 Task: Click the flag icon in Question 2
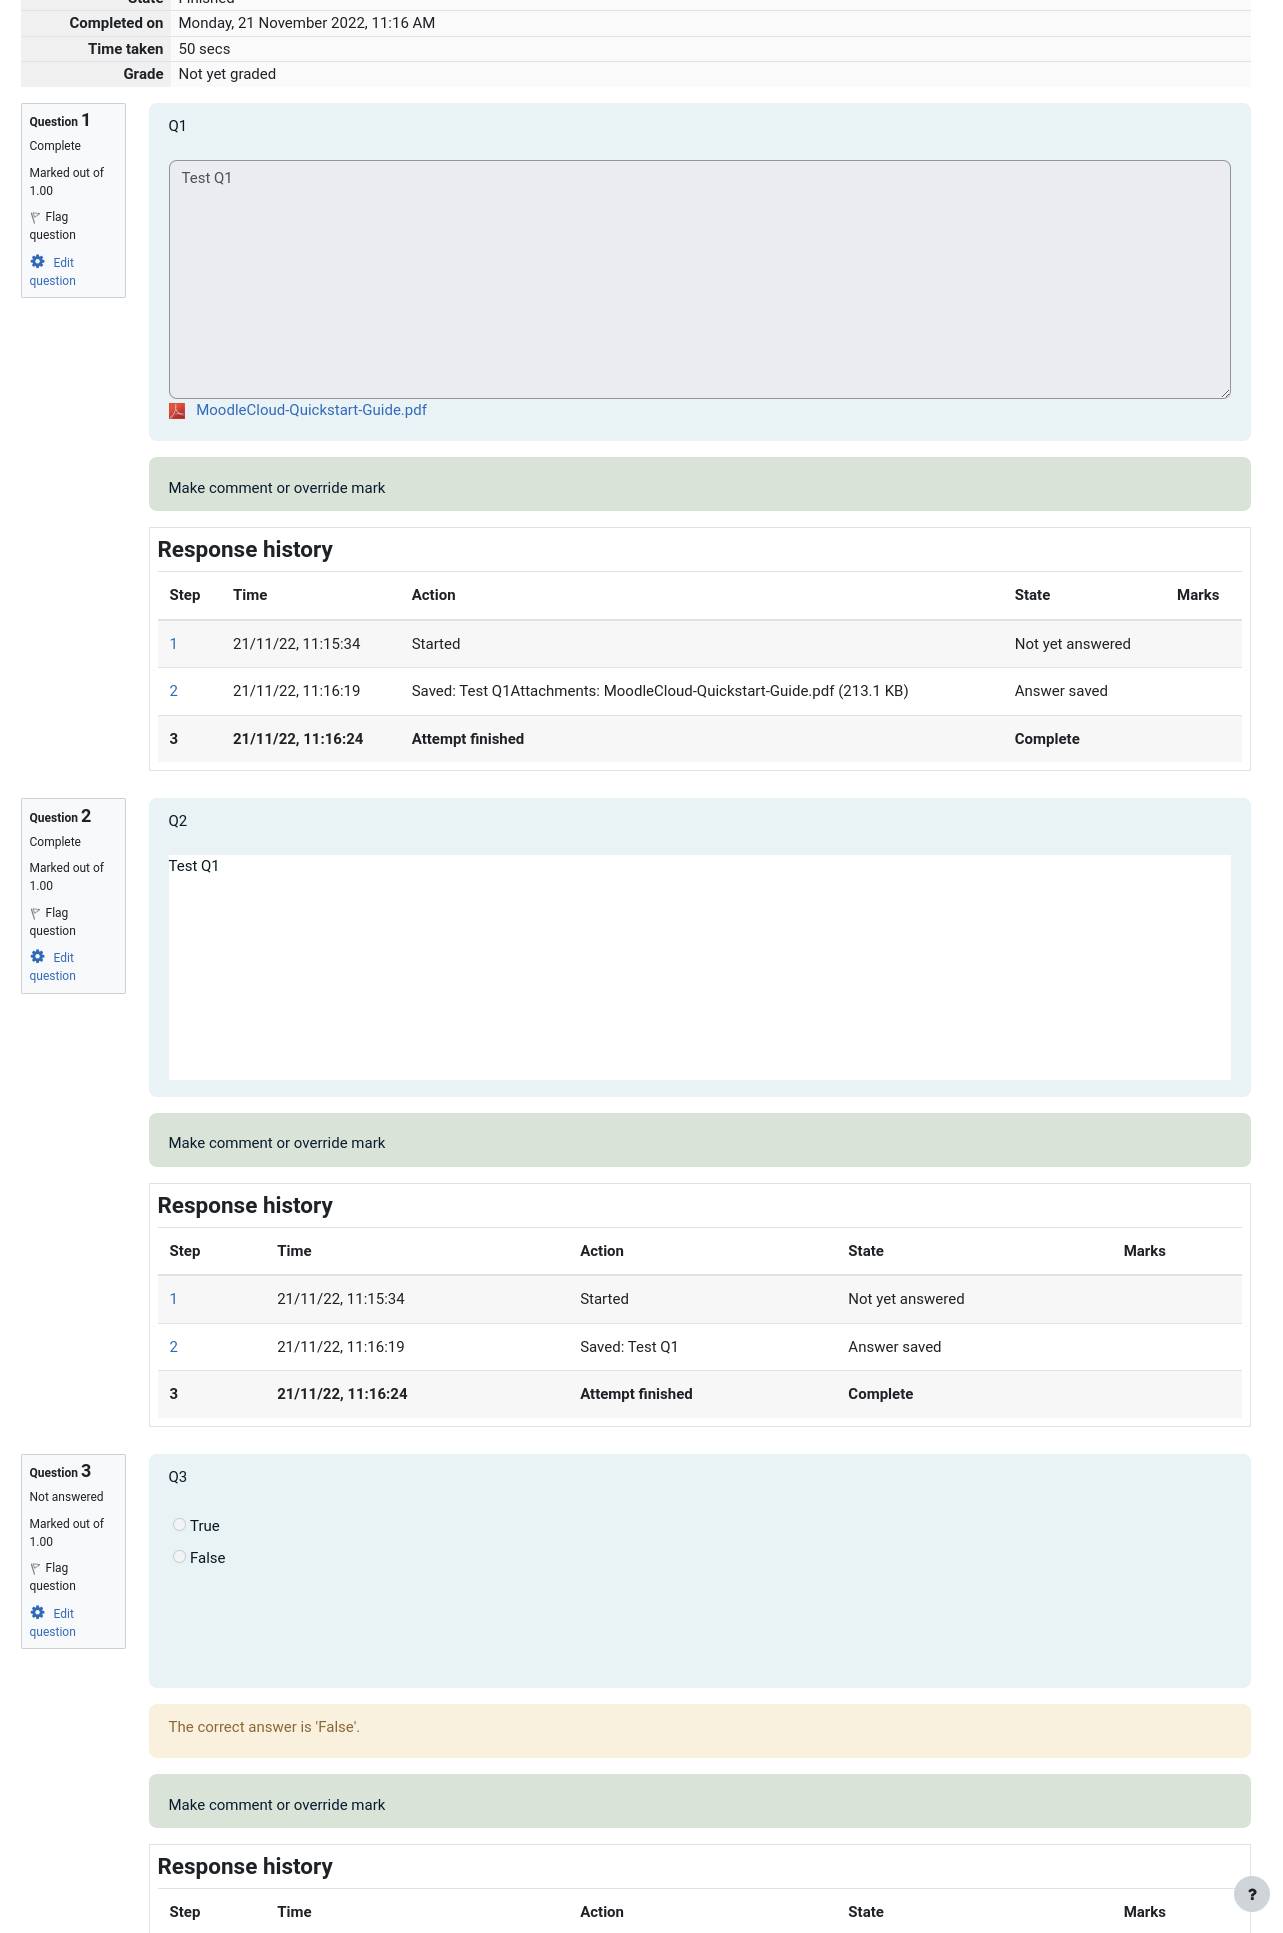(35, 913)
